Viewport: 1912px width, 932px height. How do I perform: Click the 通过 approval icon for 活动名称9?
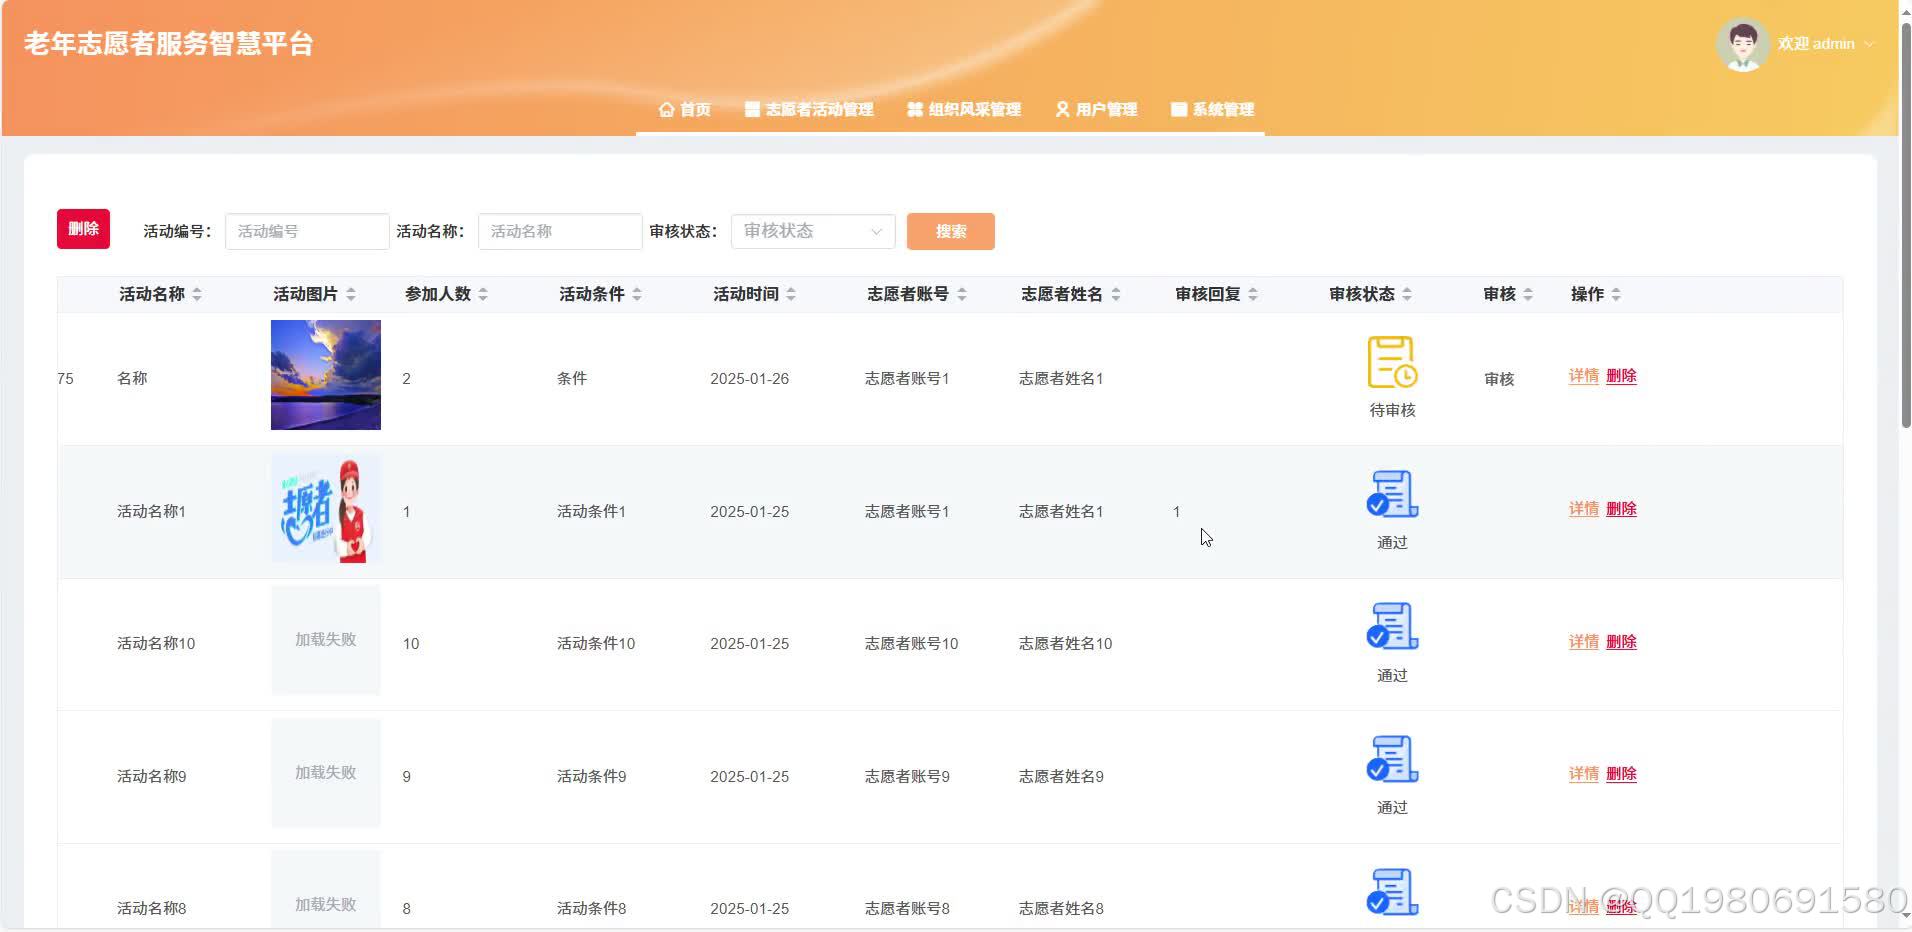[1391, 758]
